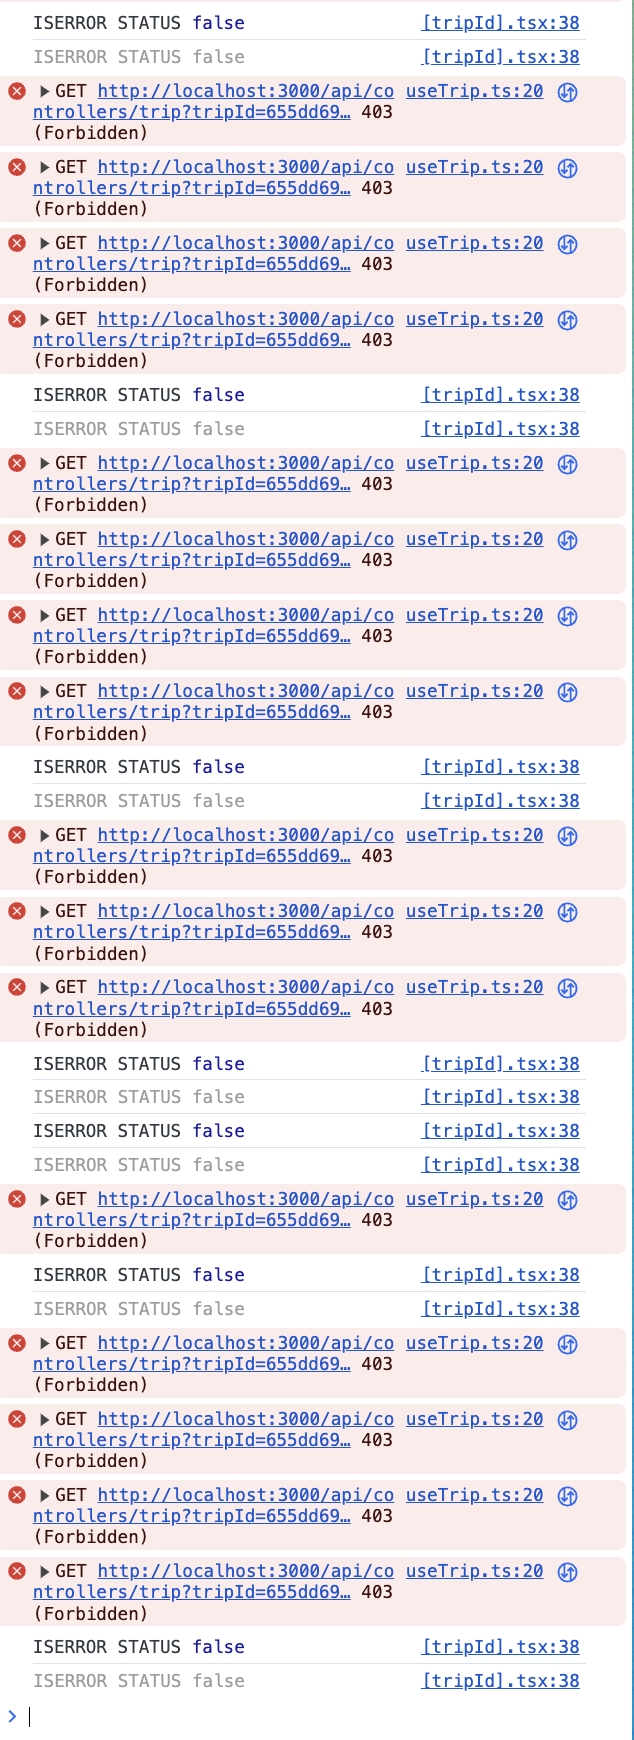Open the localhost trip API URL in the last error
This screenshot has width=634, height=1740.
point(214,1582)
